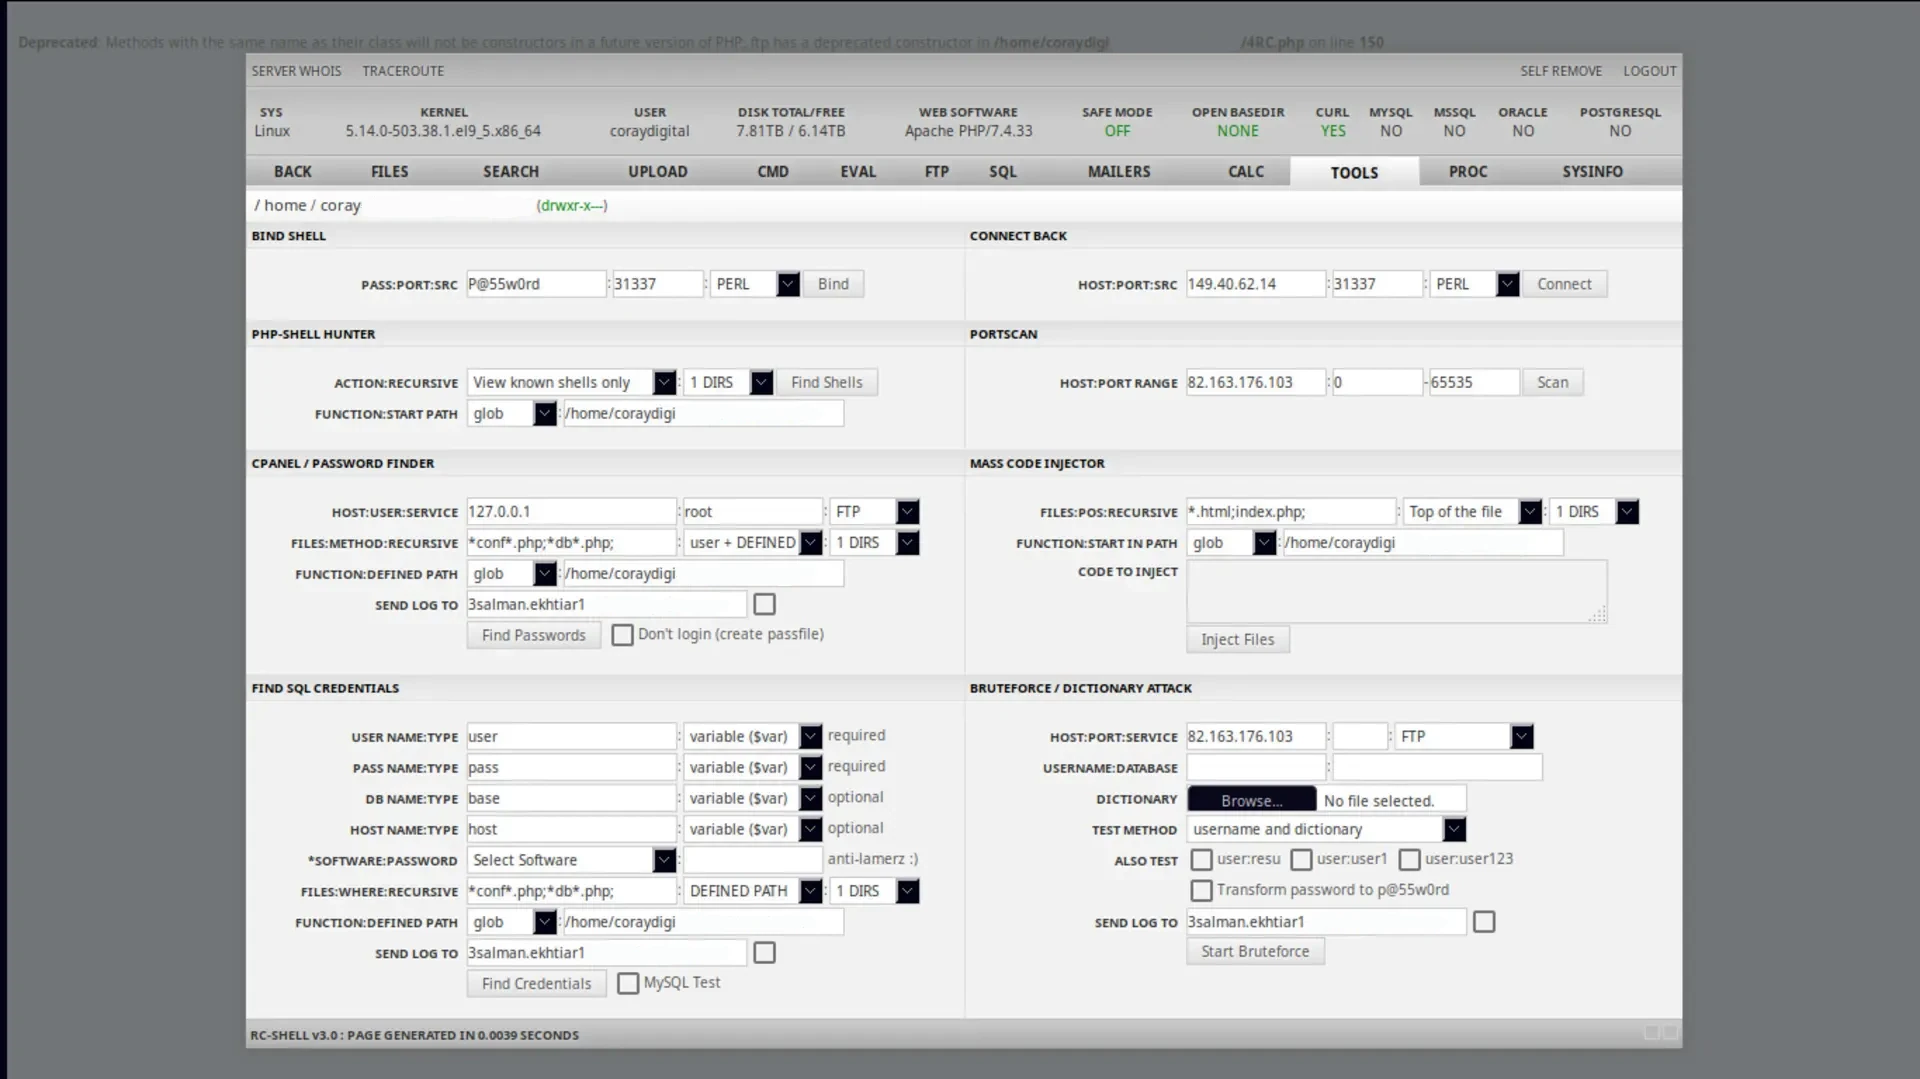This screenshot has width=1920, height=1079.
Task: Open the FTP tab
Action: (937, 172)
